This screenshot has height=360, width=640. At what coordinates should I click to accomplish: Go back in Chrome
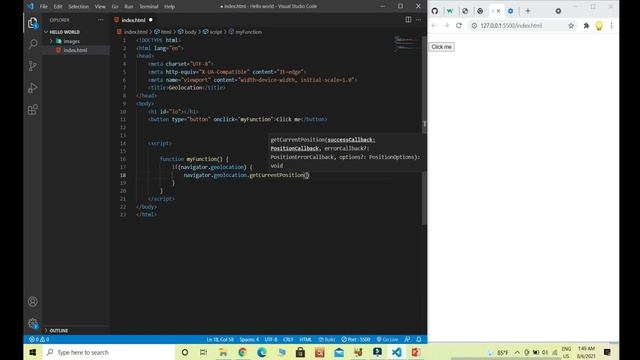point(434,25)
